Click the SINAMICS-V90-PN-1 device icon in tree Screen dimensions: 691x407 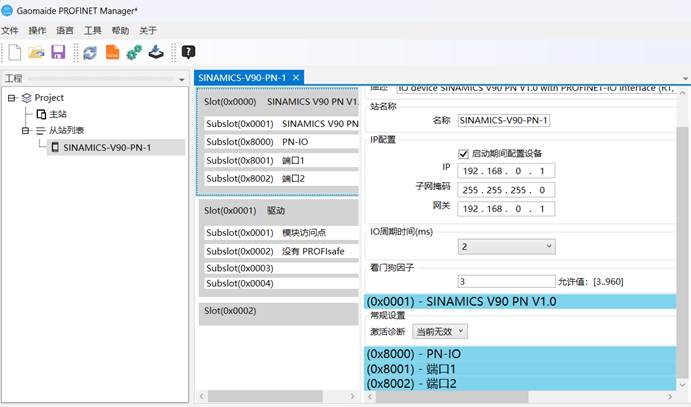(x=55, y=147)
